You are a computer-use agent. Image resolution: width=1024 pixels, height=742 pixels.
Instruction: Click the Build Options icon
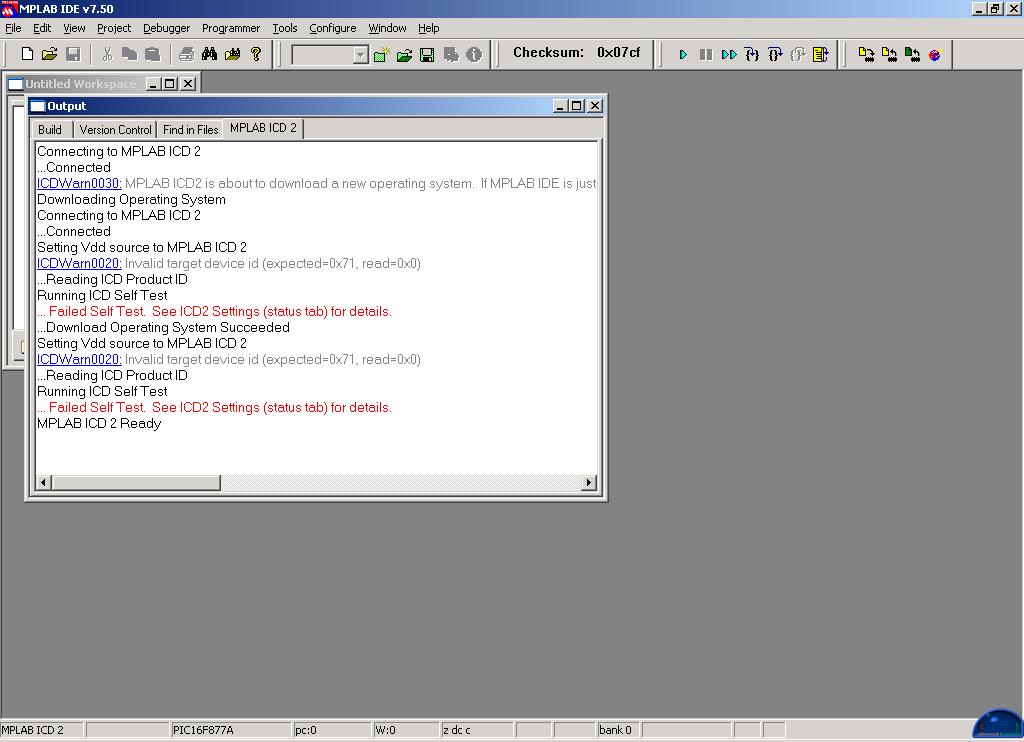(451, 55)
